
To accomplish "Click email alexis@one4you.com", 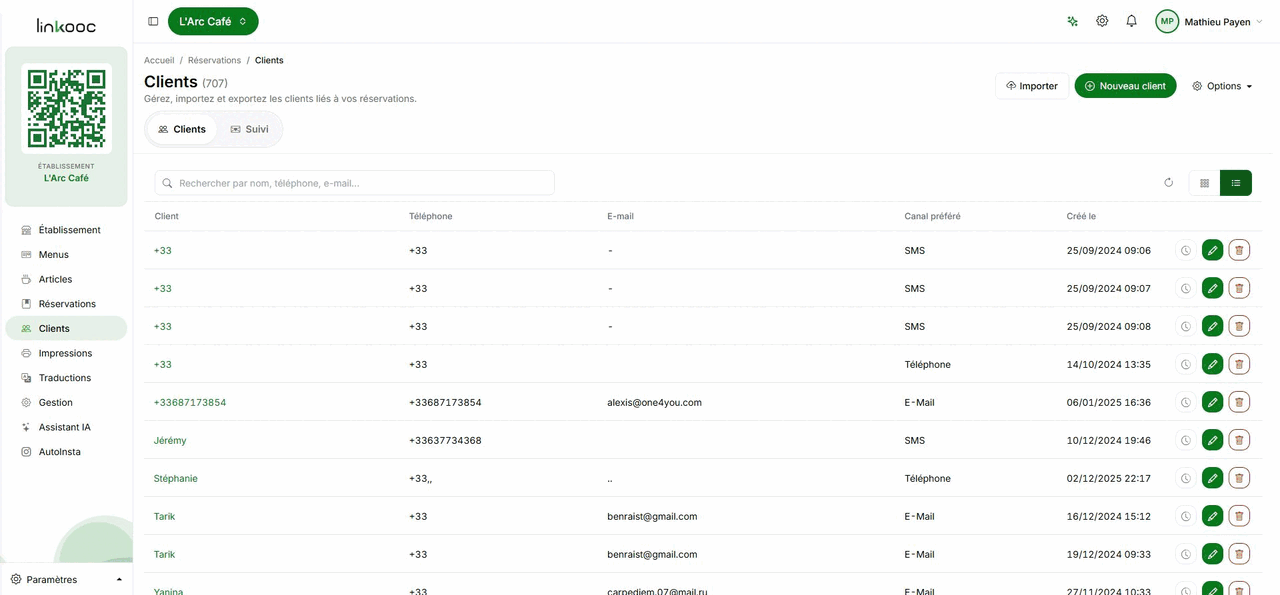I will coord(654,403).
